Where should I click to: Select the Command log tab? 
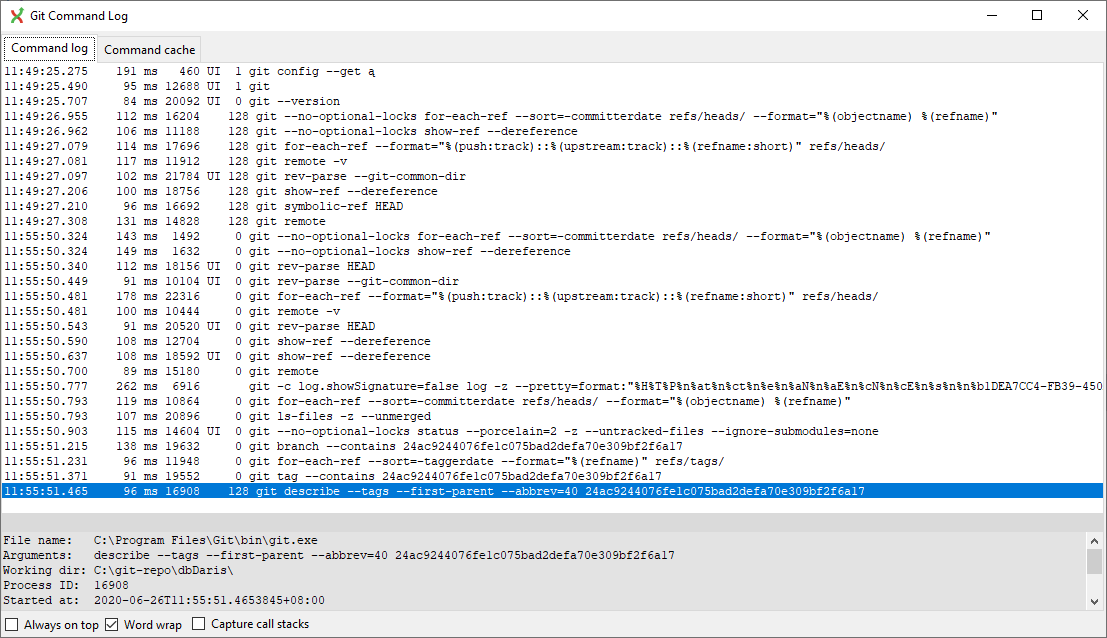48,48
